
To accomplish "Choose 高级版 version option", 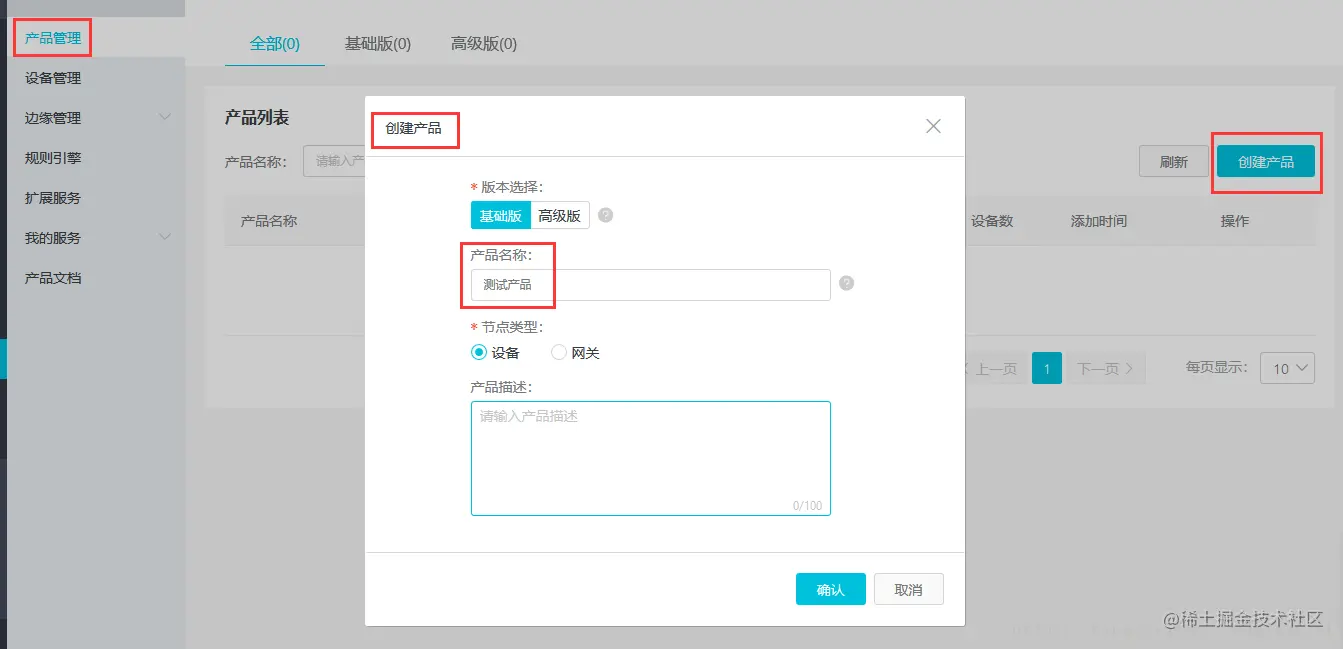I will pos(560,215).
